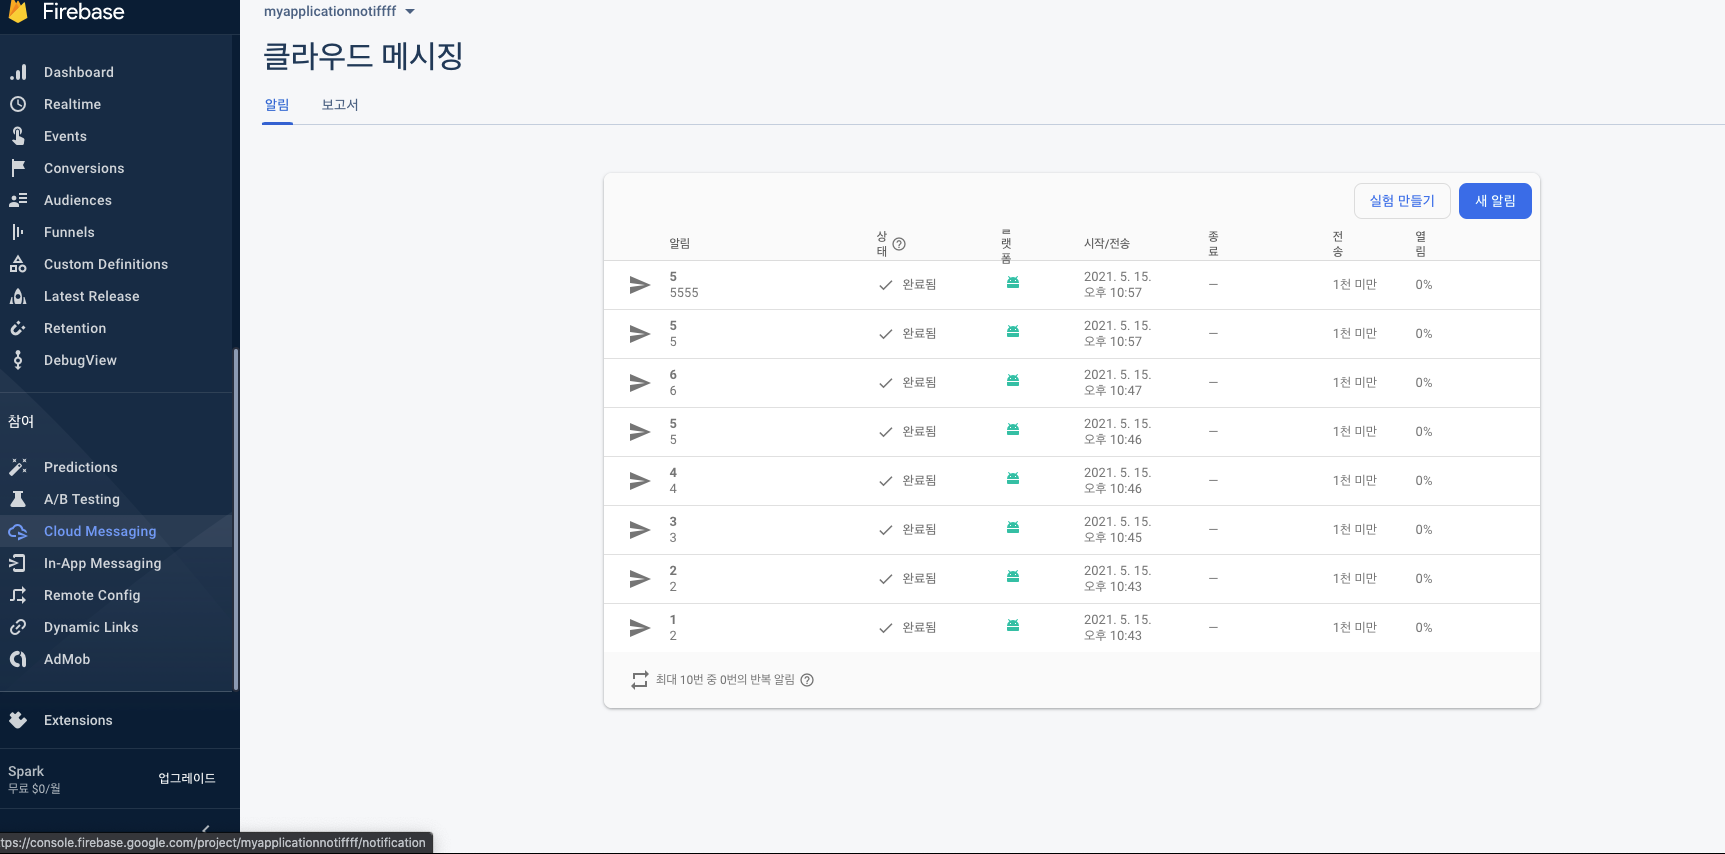
Task: Click the Dynamic Links chain icon
Action: [18, 627]
